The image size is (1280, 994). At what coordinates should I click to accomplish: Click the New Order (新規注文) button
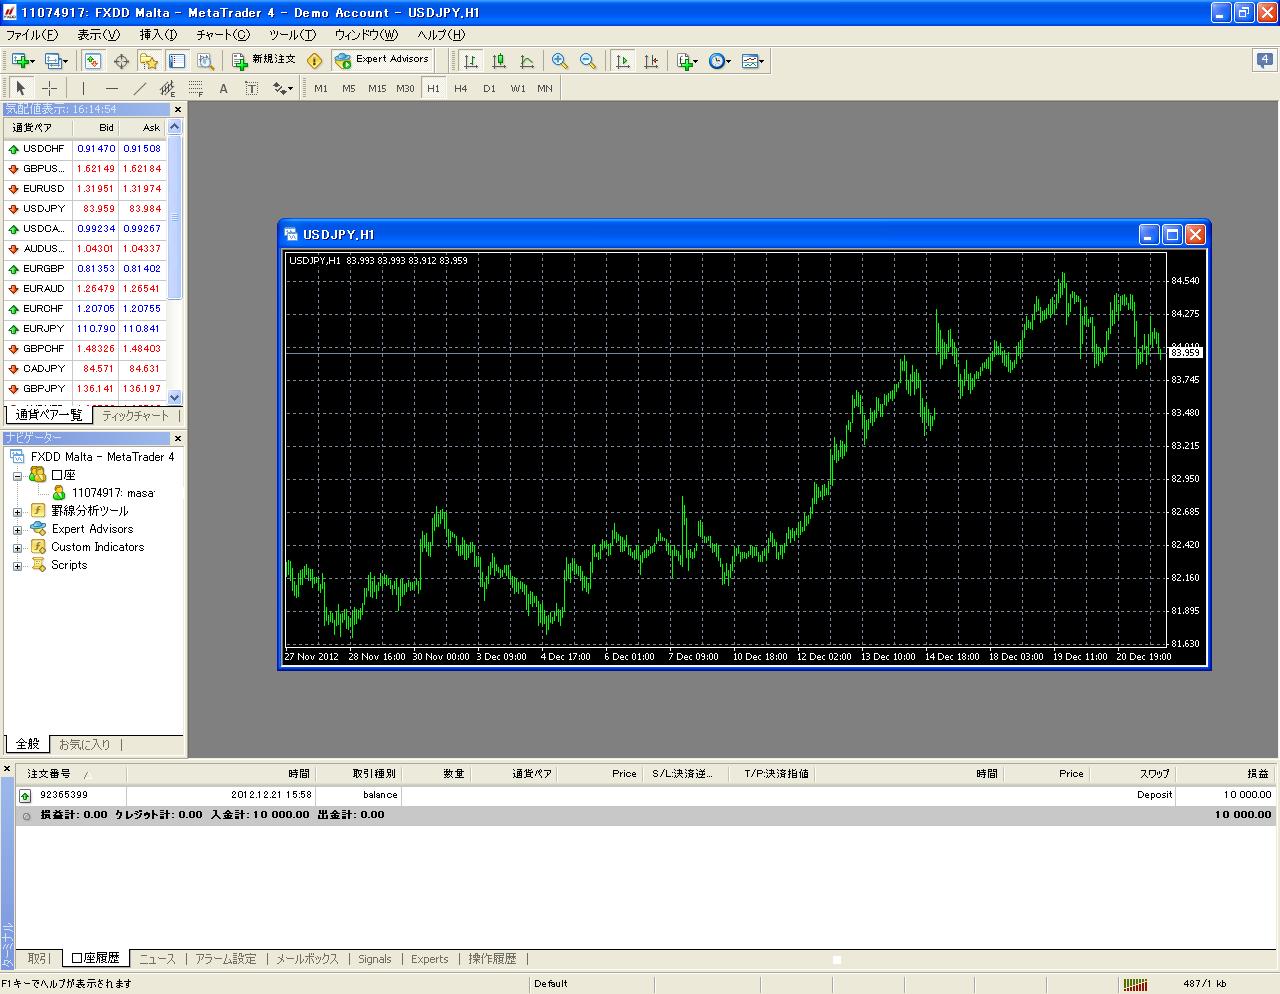[x=264, y=61]
